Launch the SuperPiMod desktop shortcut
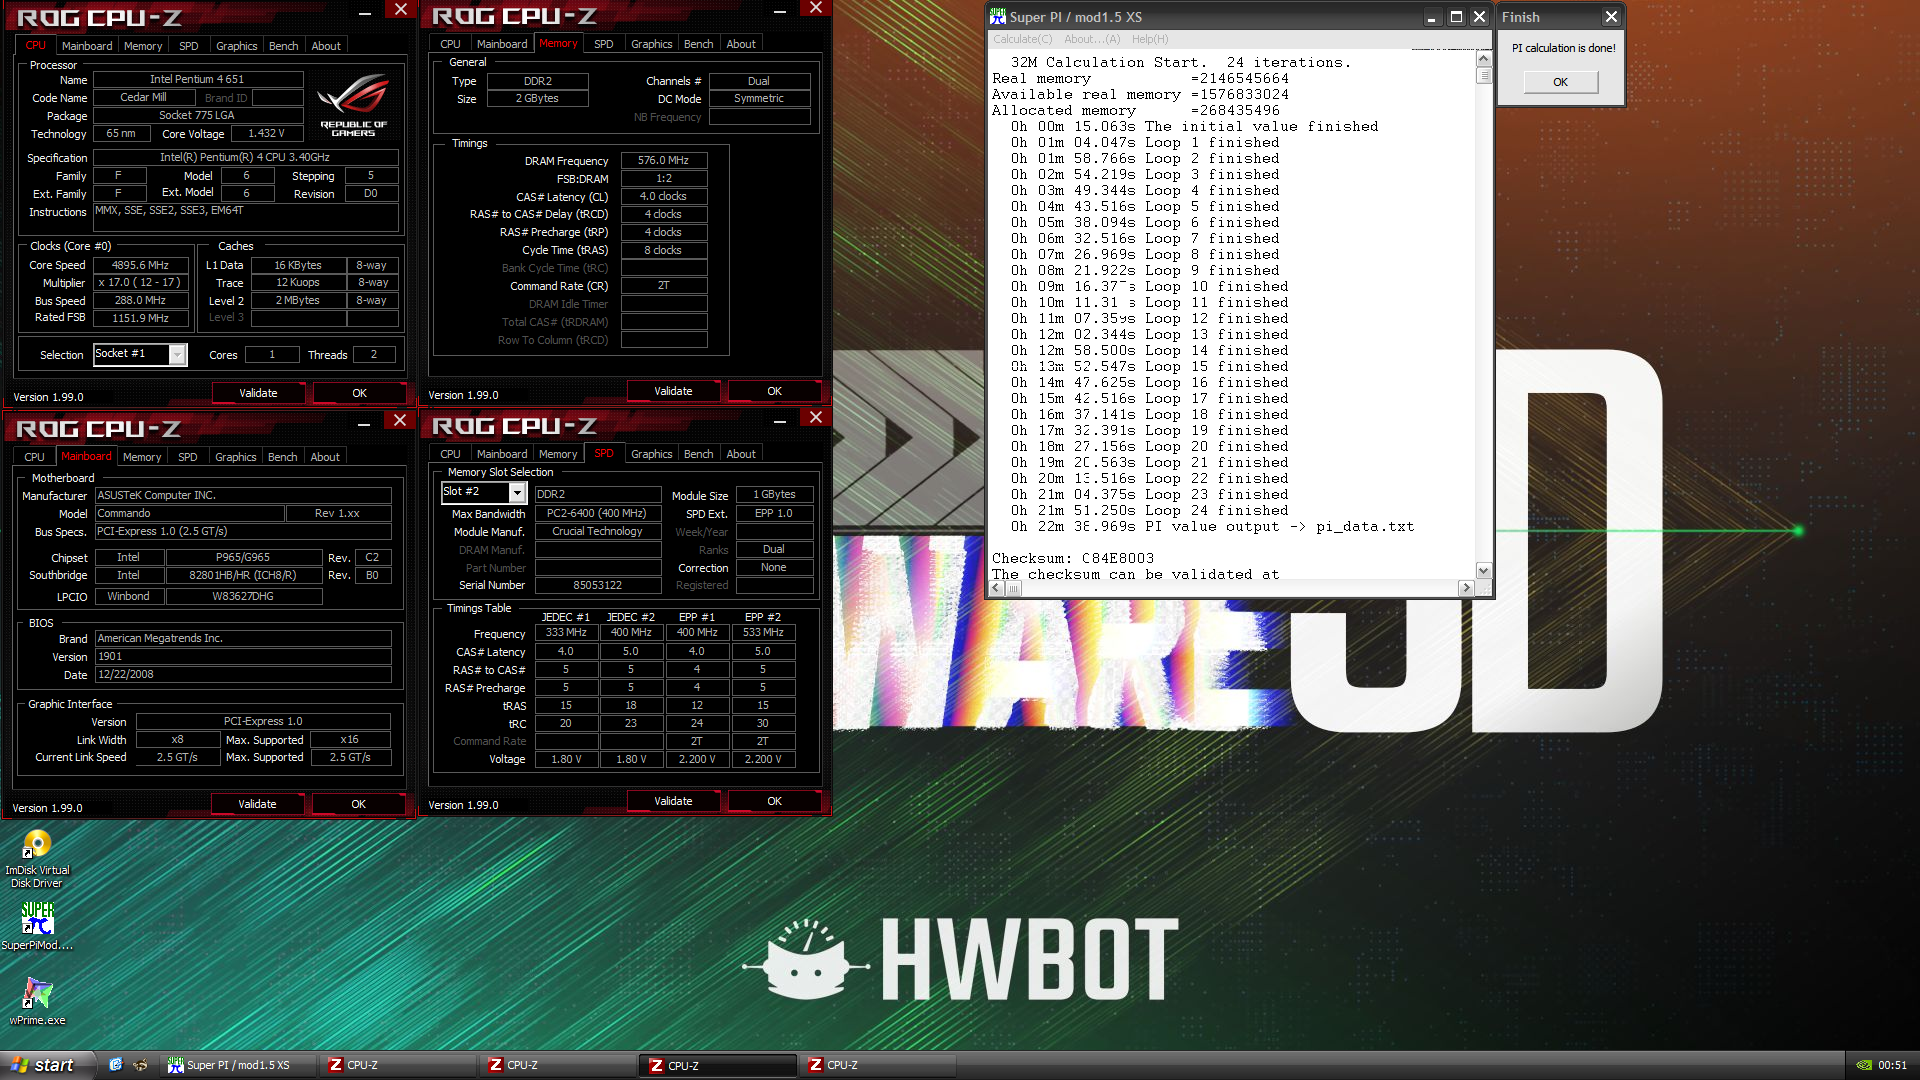This screenshot has width=1920, height=1080. [x=37, y=925]
